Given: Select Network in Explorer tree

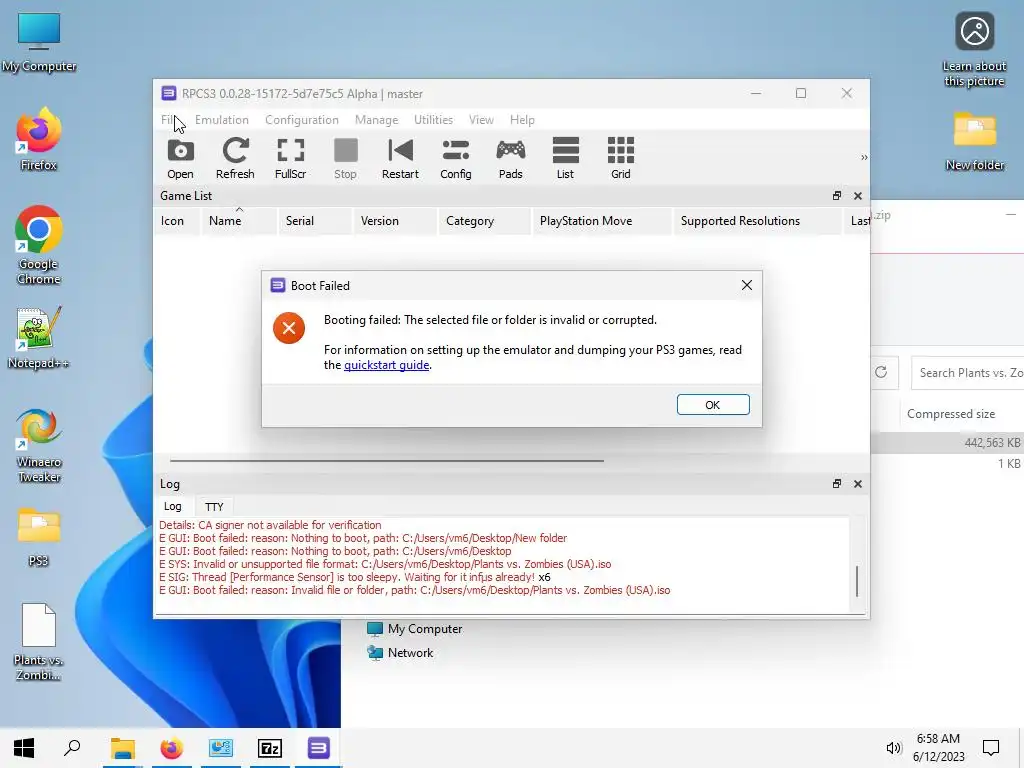Looking at the screenshot, I should click(400, 653).
